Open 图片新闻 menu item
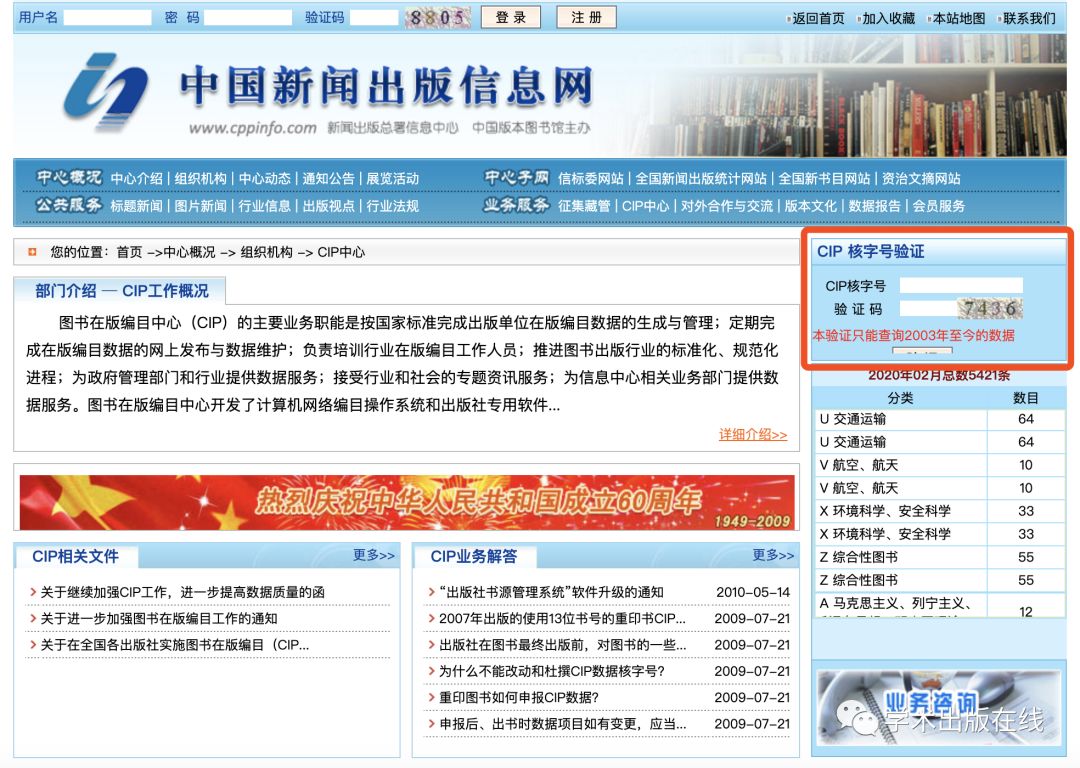Screen dimensions: 1080x768 200,206
